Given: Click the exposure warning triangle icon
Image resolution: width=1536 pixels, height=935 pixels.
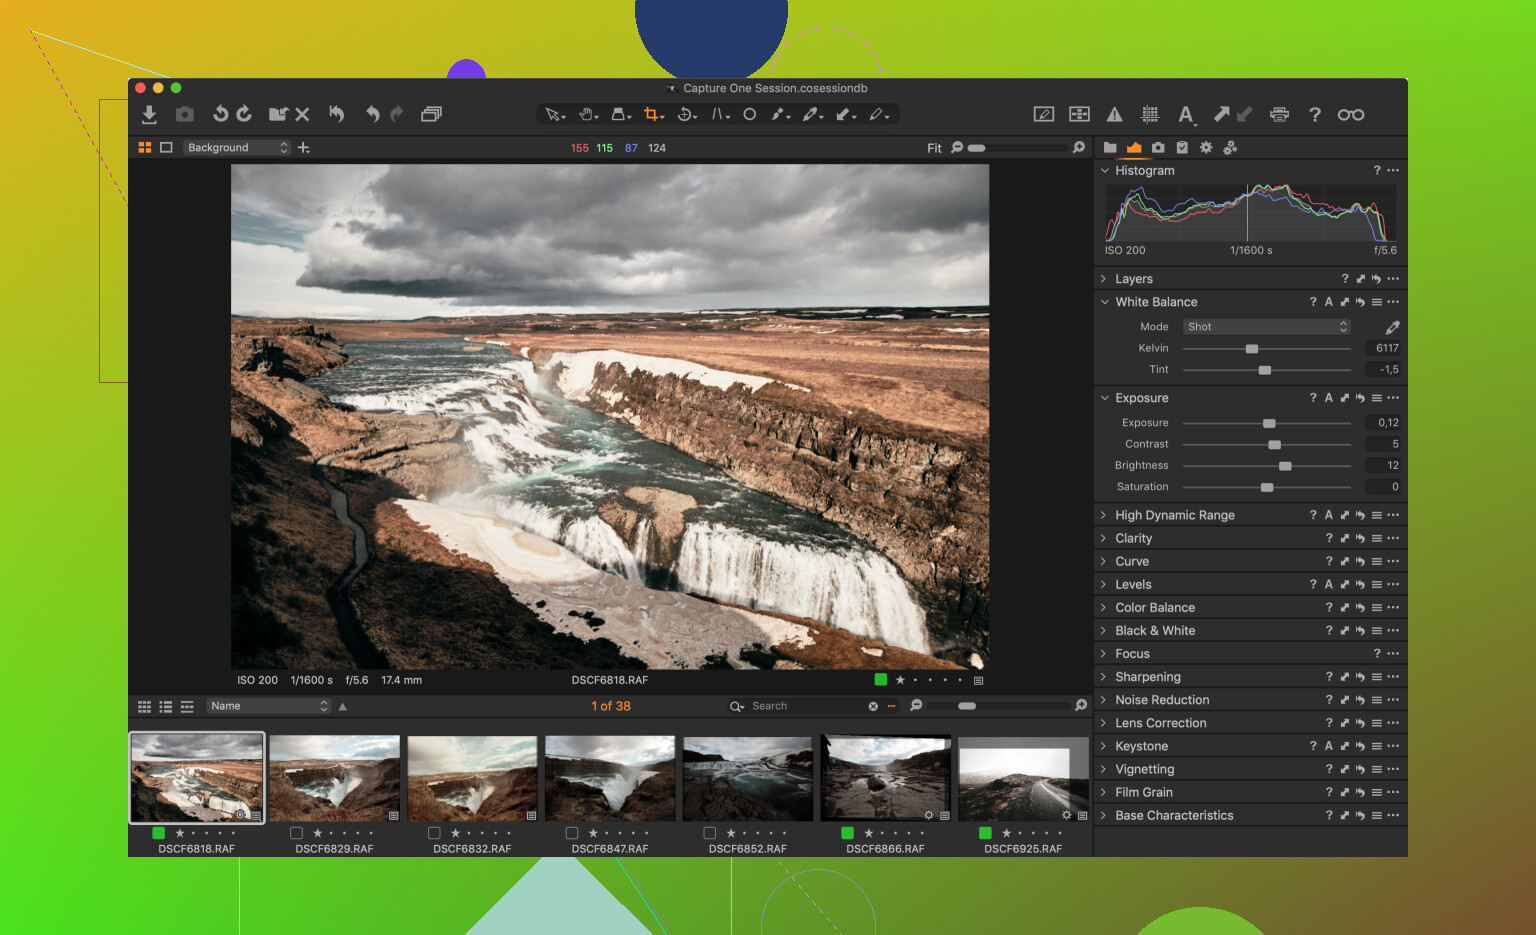Looking at the screenshot, I should point(1114,114).
